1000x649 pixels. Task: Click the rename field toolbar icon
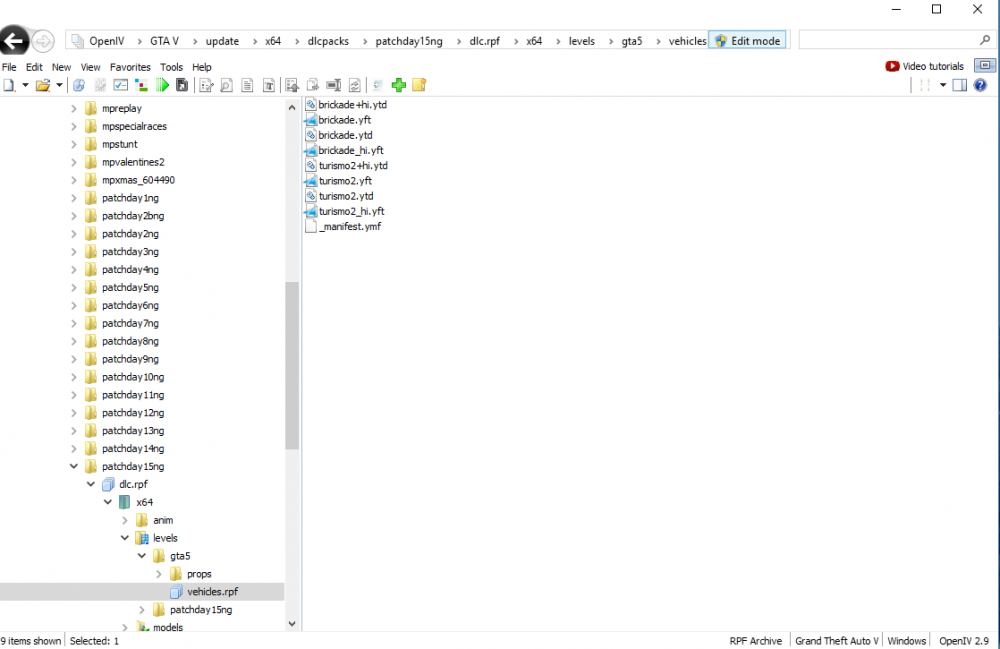(x=334, y=85)
